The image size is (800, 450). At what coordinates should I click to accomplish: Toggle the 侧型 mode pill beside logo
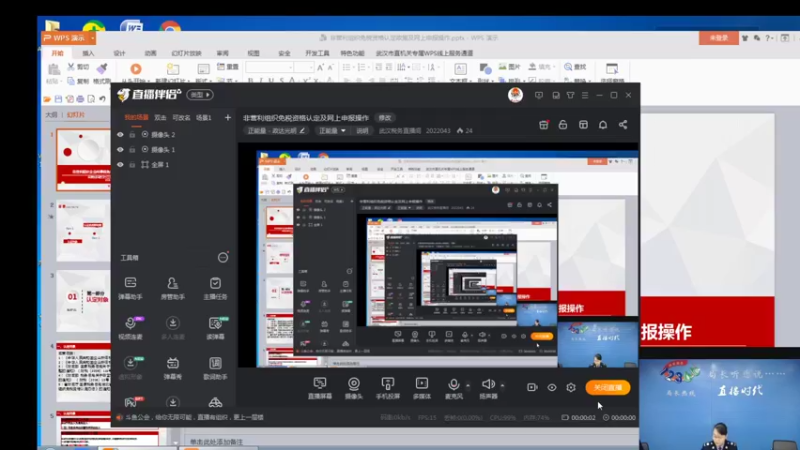click(200, 95)
